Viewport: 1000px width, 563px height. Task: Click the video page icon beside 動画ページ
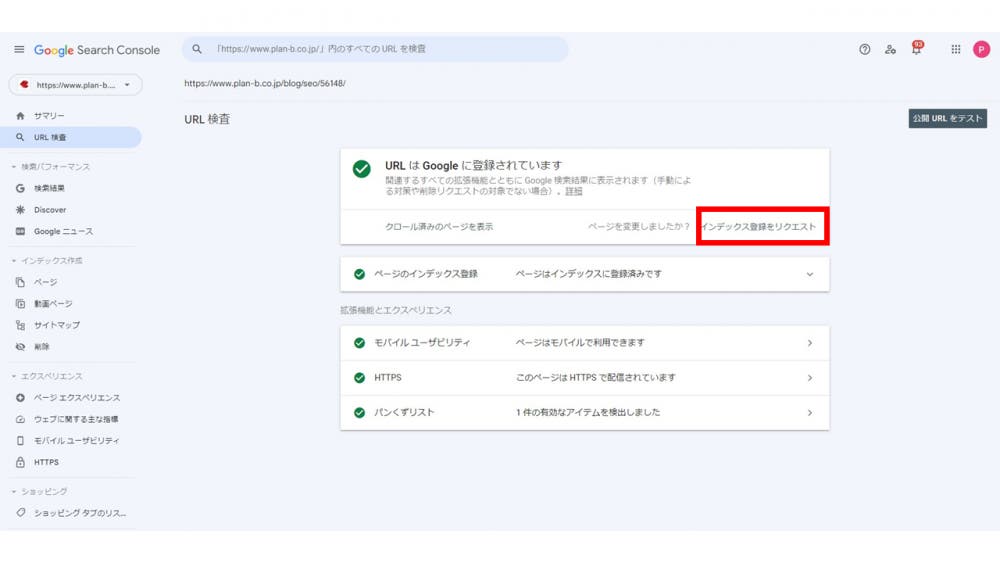[20, 303]
